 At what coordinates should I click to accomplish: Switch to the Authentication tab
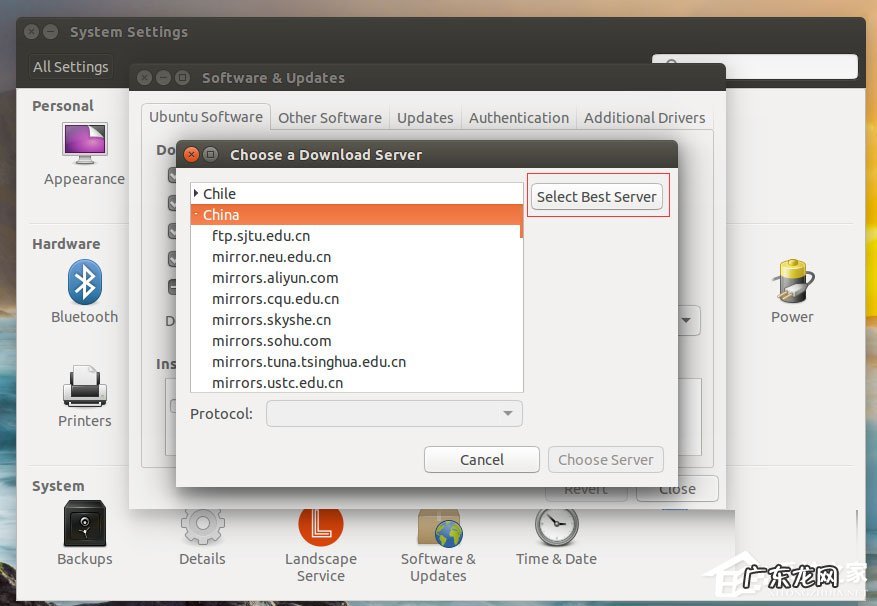coord(518,117)
